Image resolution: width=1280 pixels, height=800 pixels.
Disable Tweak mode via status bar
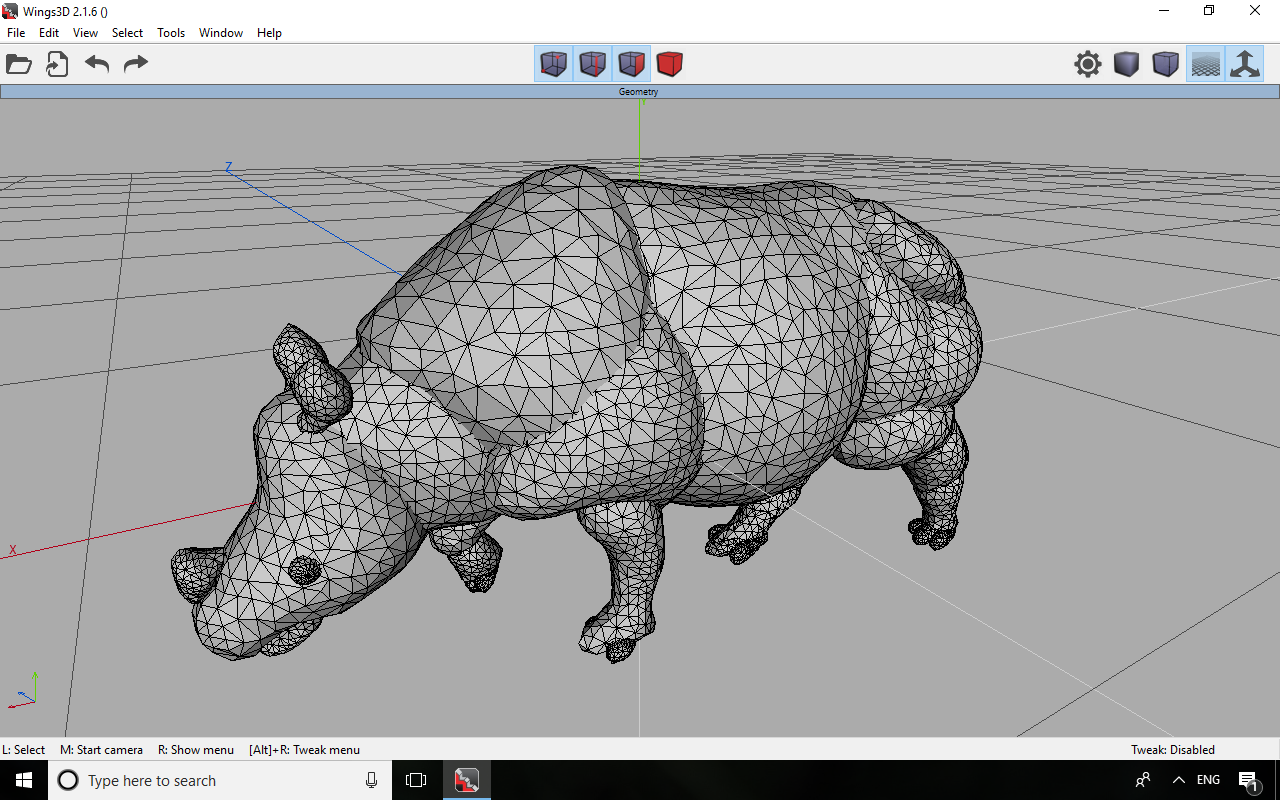[1172, 749]
